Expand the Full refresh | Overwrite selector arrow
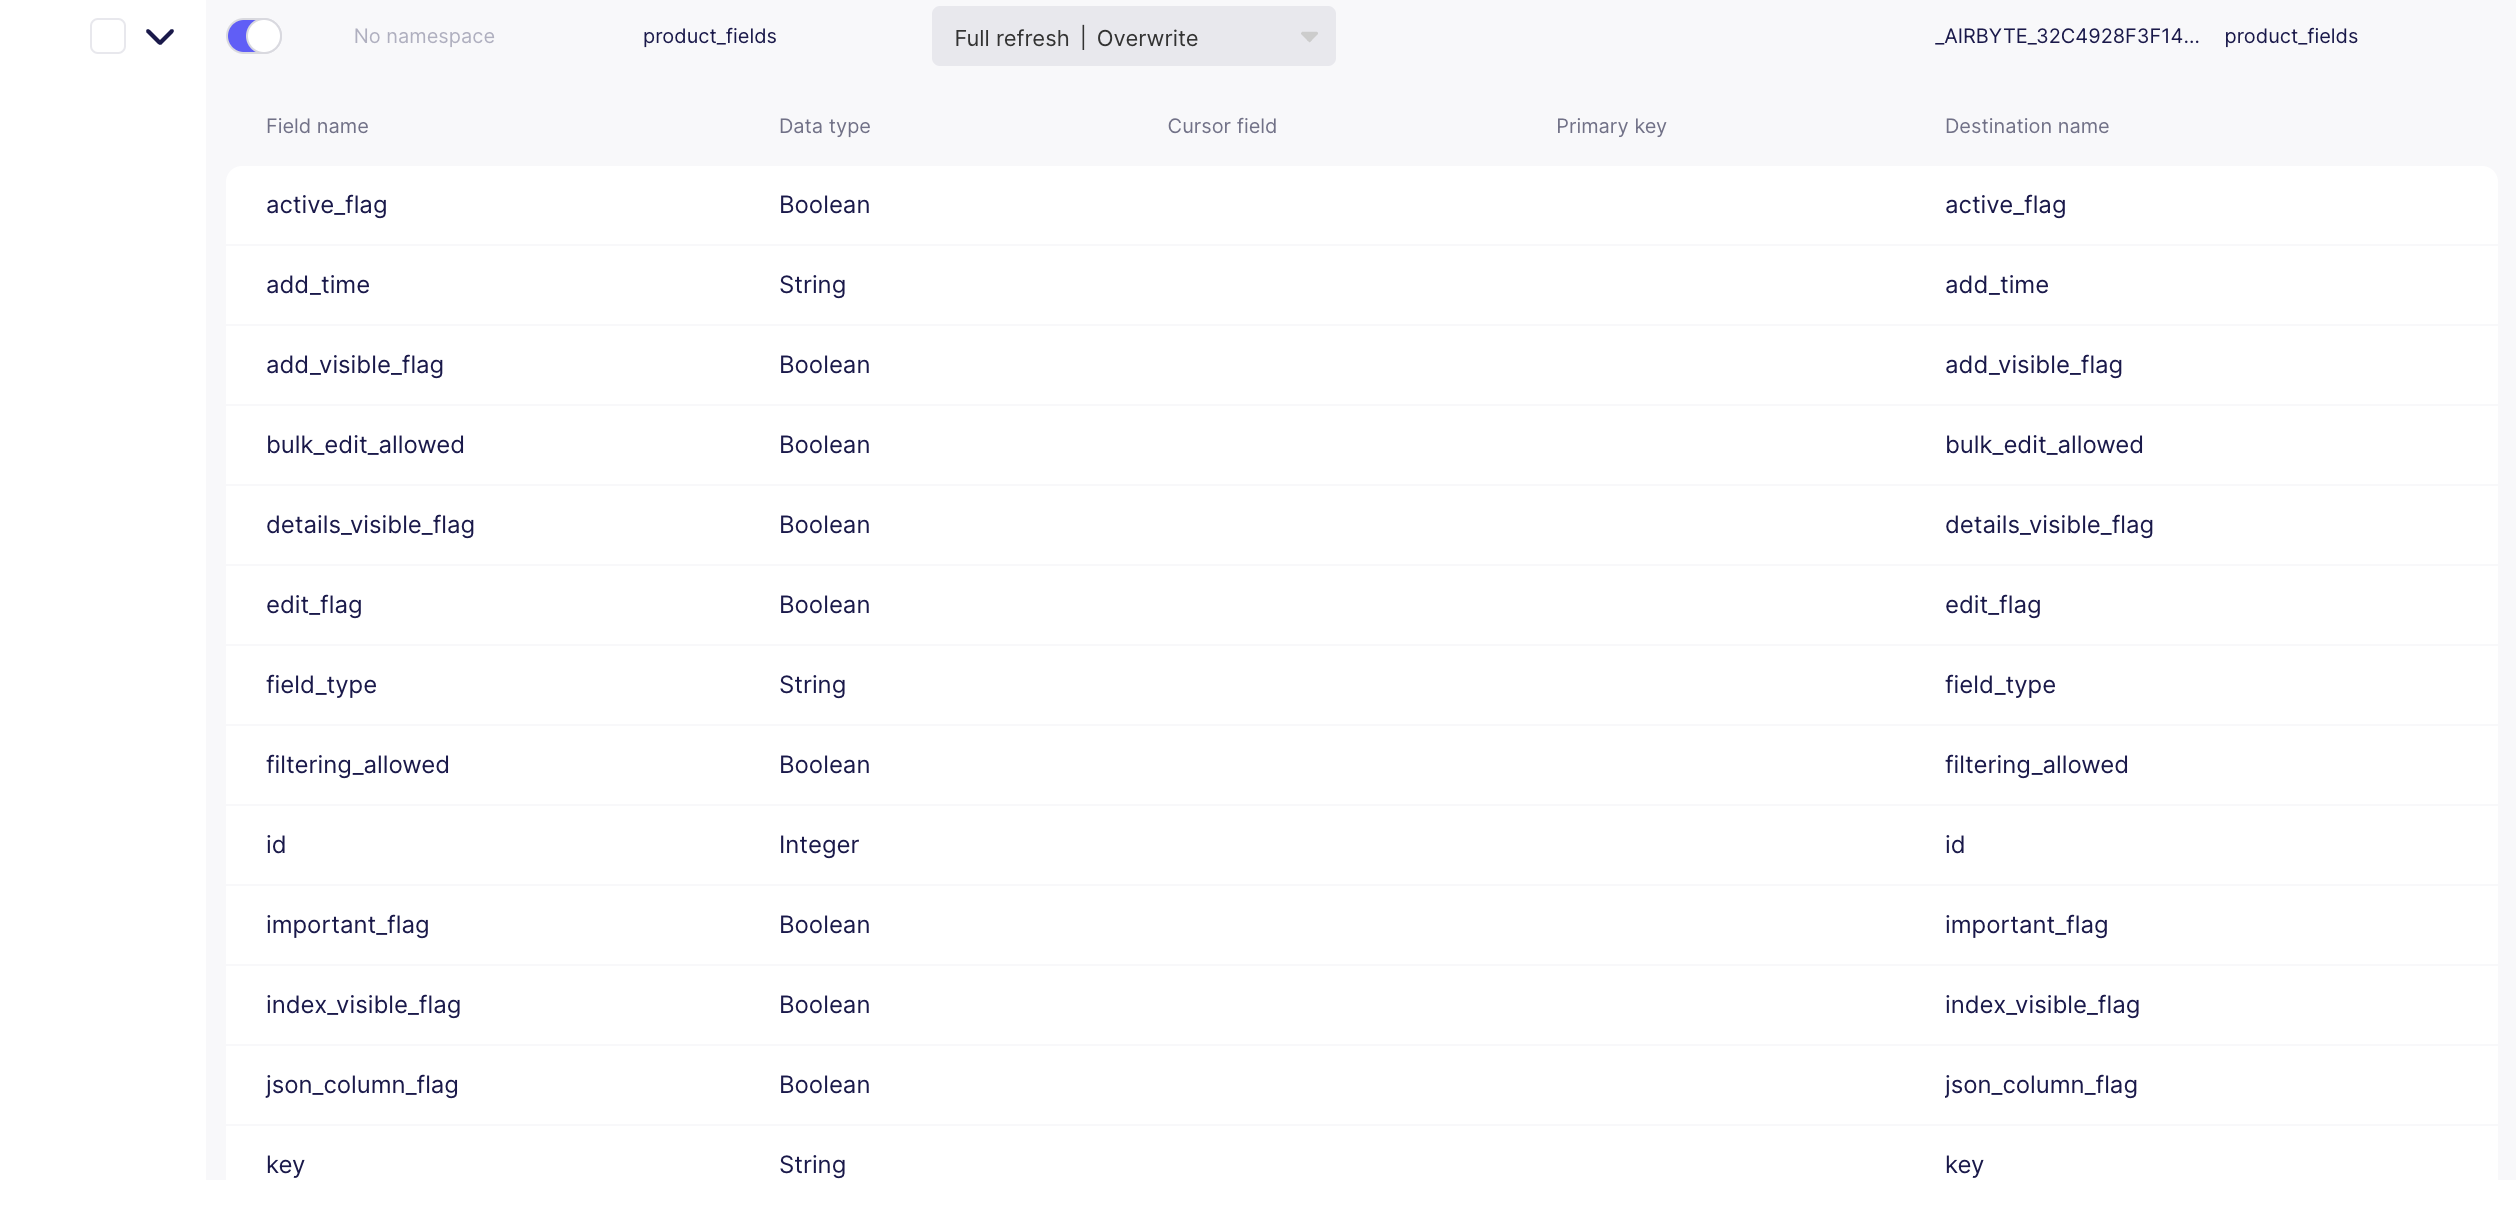 coord(1308,37)
